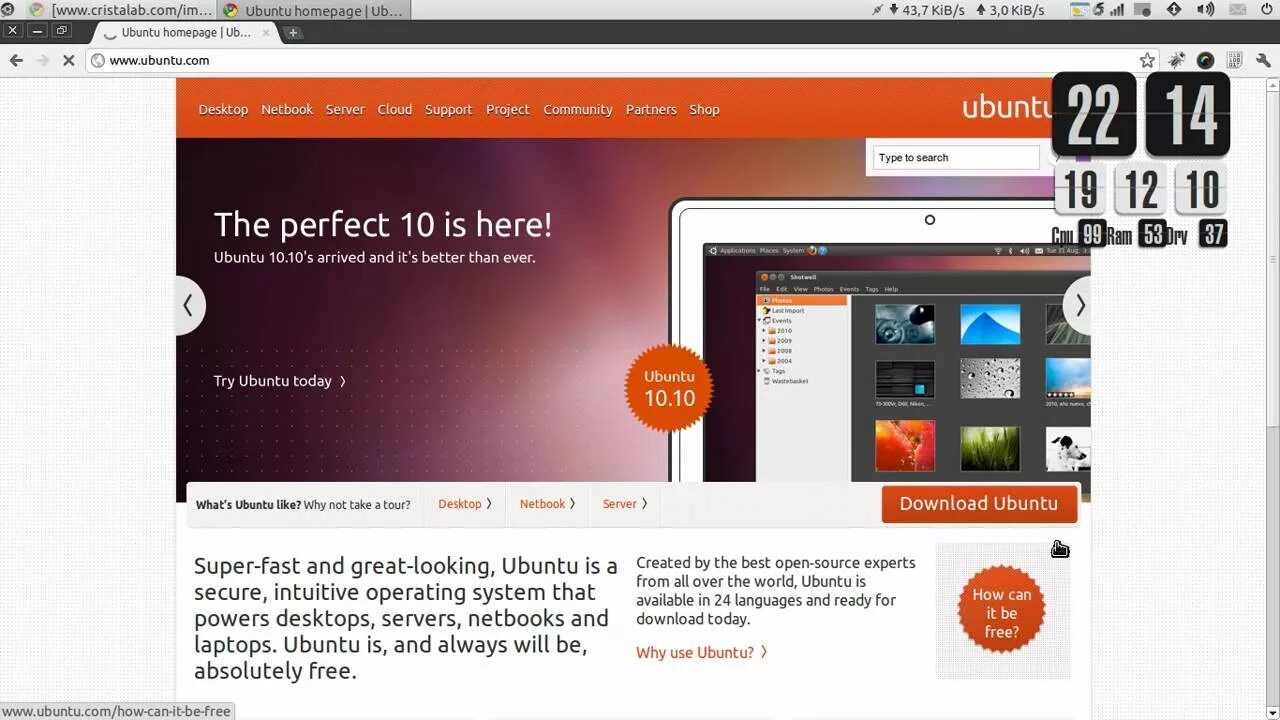Click the Cpu 99 usage widget
This screenshot has height=720, width=1280.
[1078, 235]
